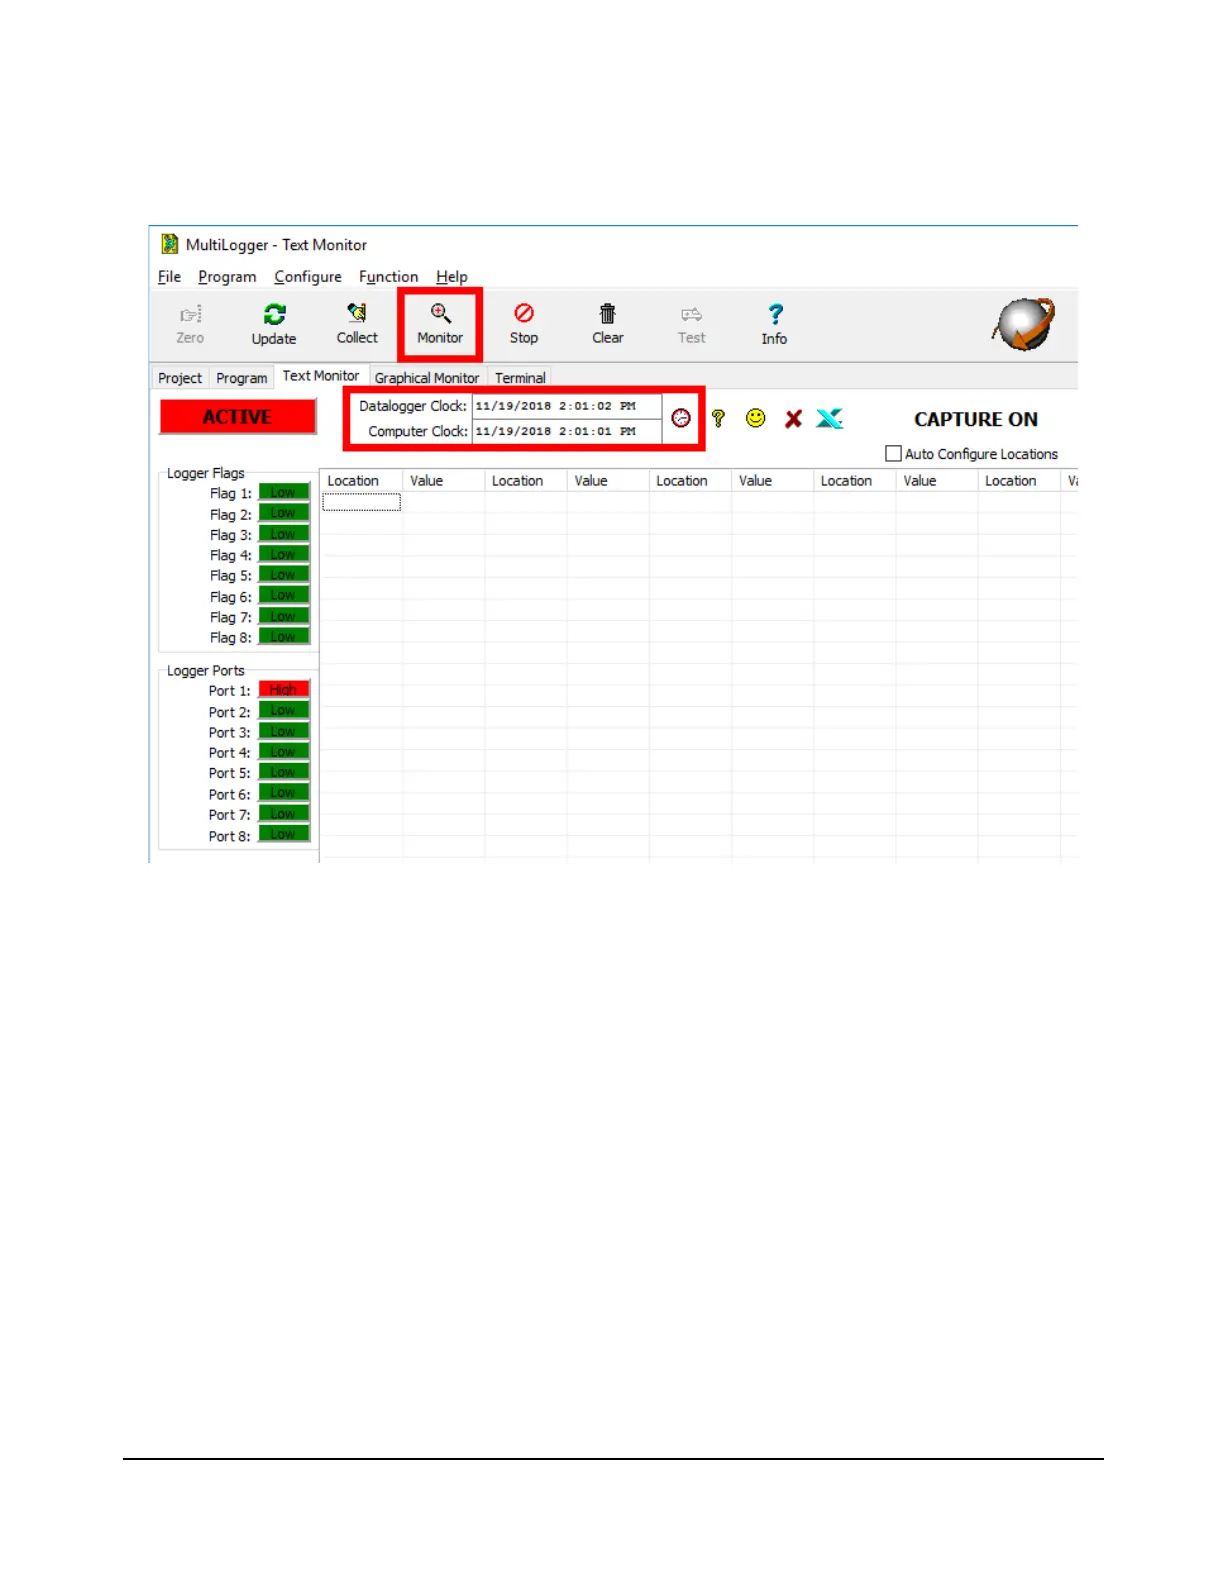
Task: Toggle Flag 4 Low indicator
Action: (x=284, y=554)
